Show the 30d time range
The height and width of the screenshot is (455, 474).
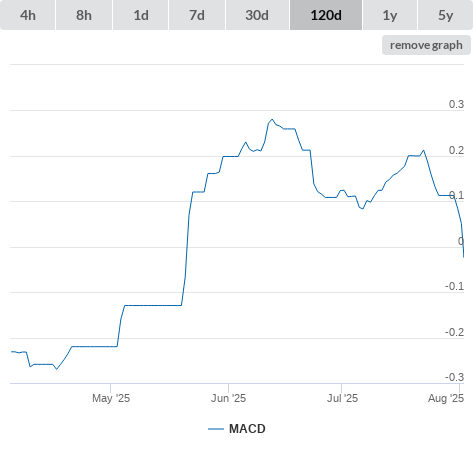[x=257, y=15]
